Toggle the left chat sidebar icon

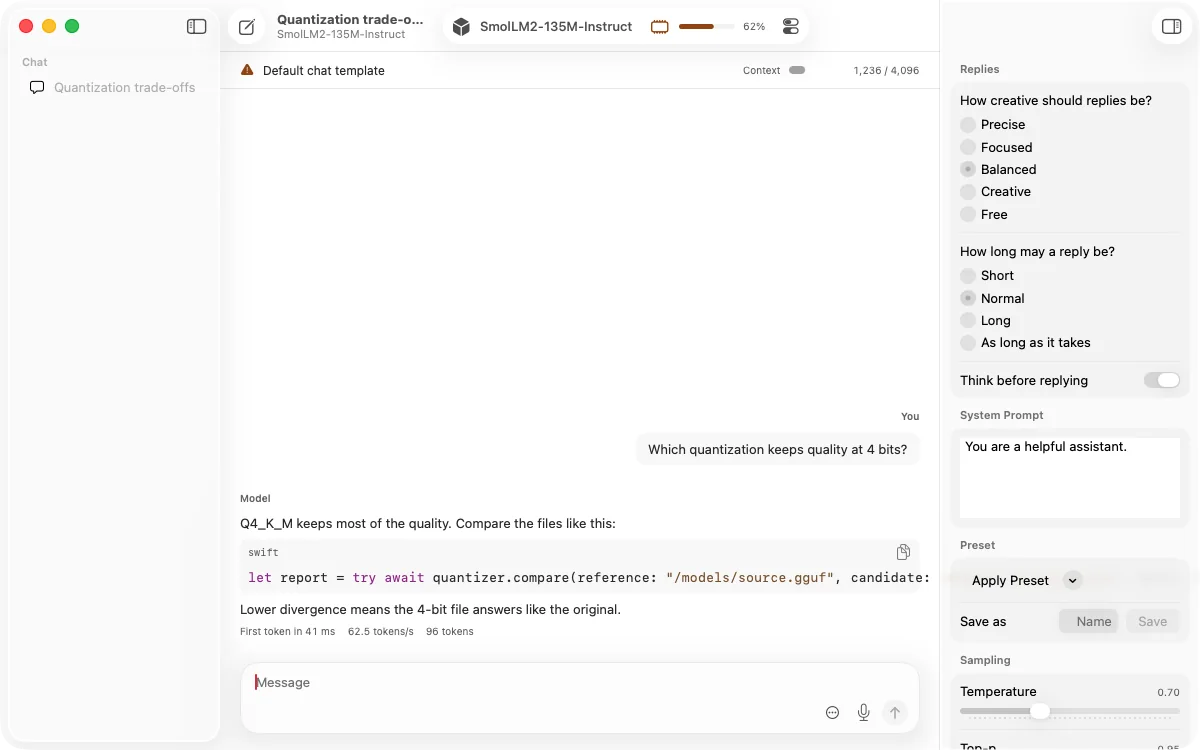tap(197, 27)
